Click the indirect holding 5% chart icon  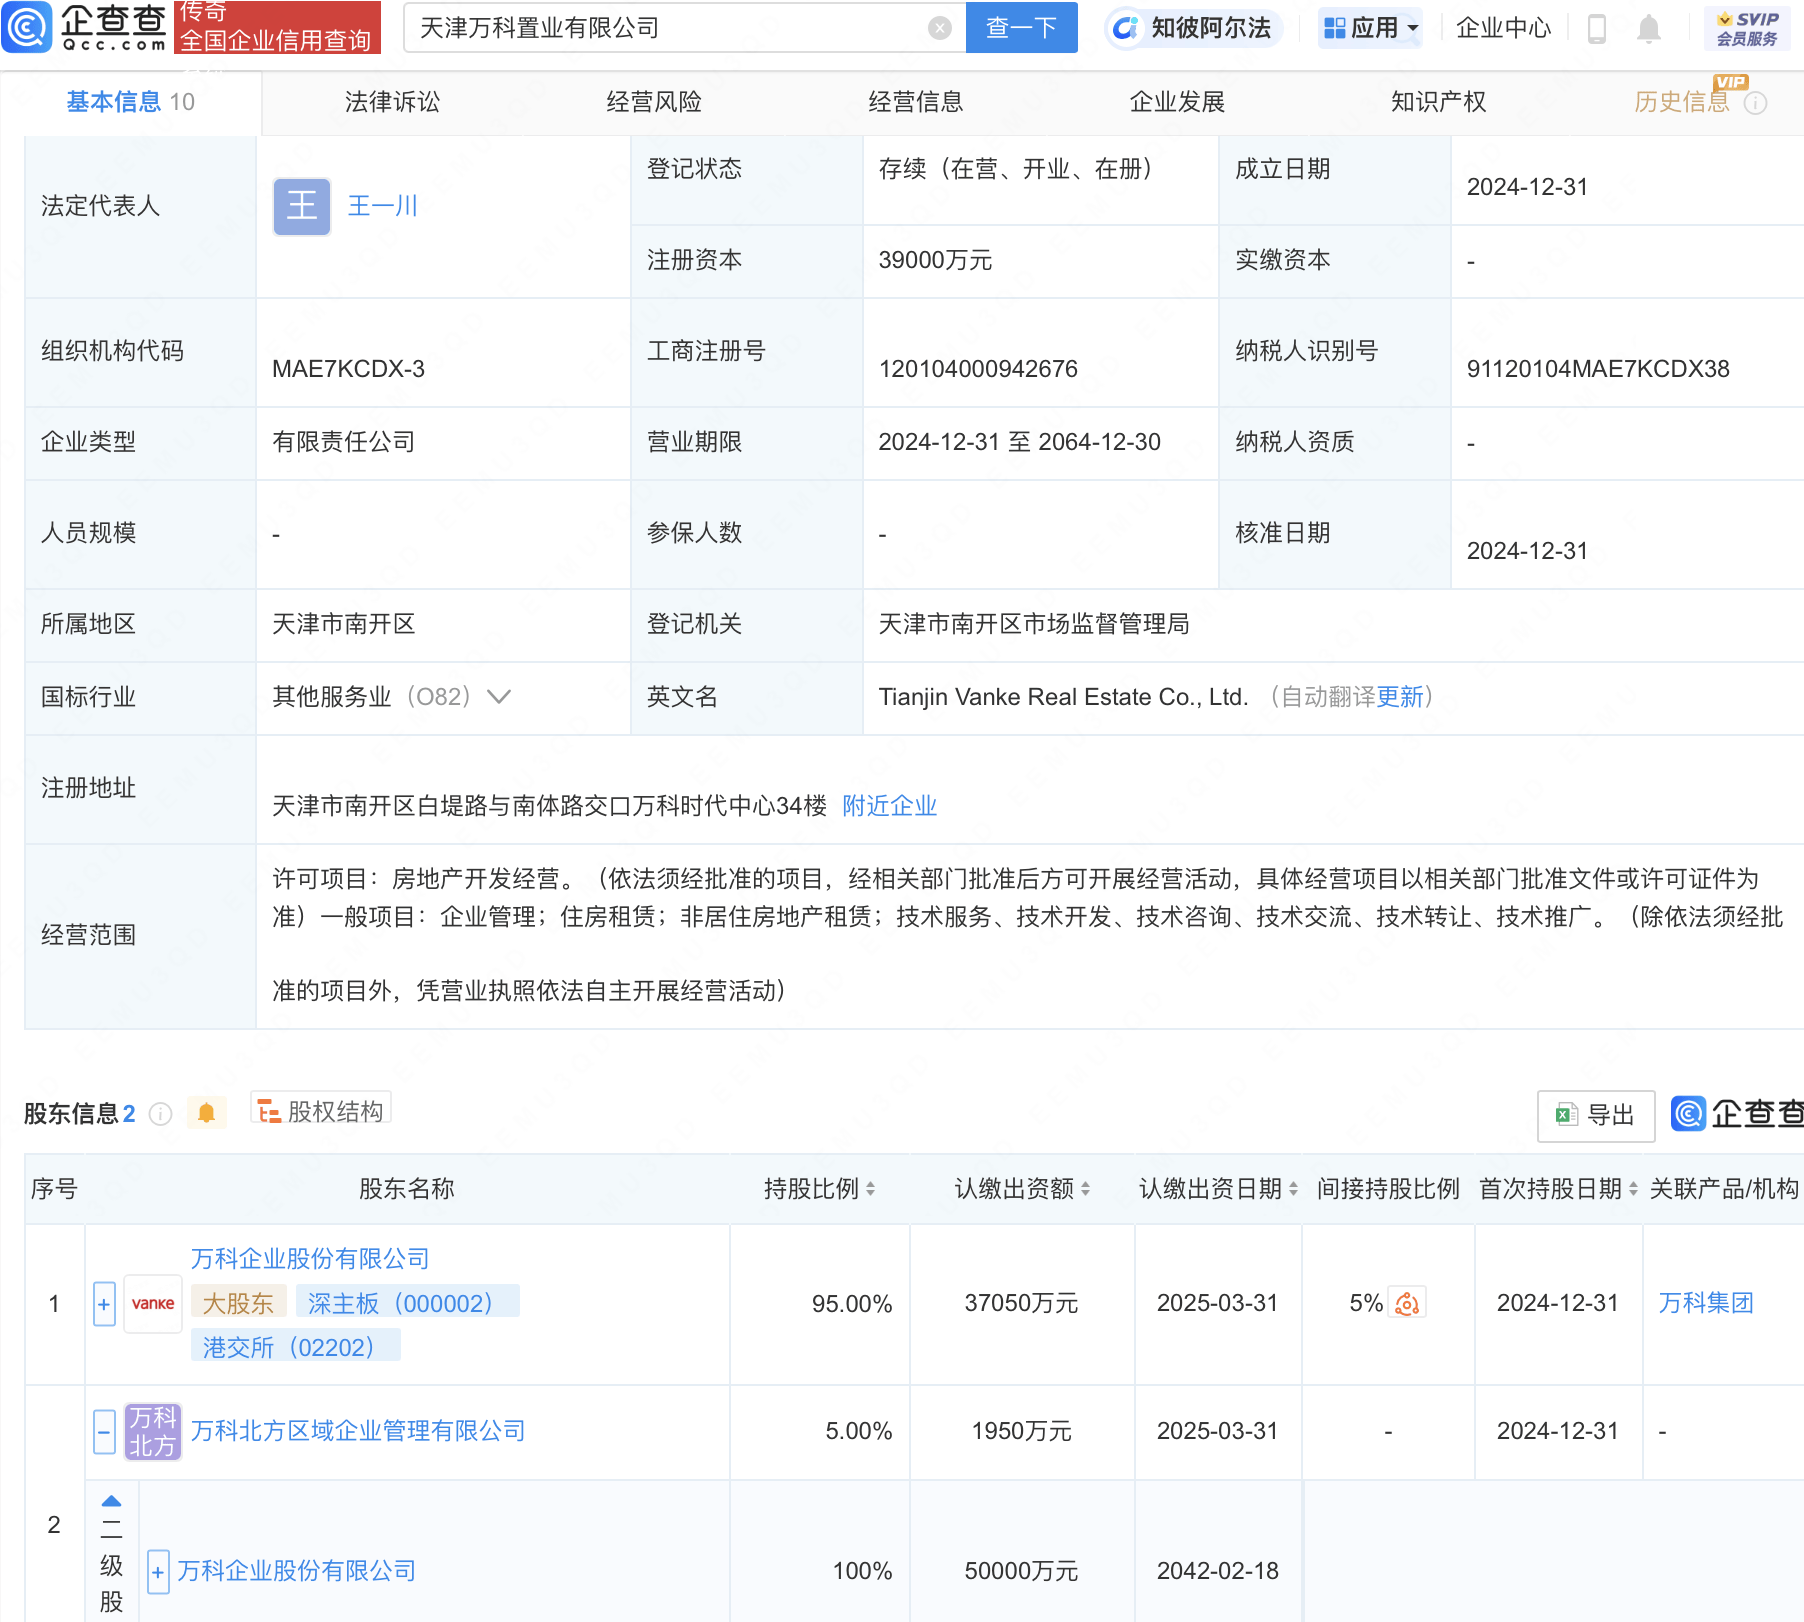tap(1407, 1303)
